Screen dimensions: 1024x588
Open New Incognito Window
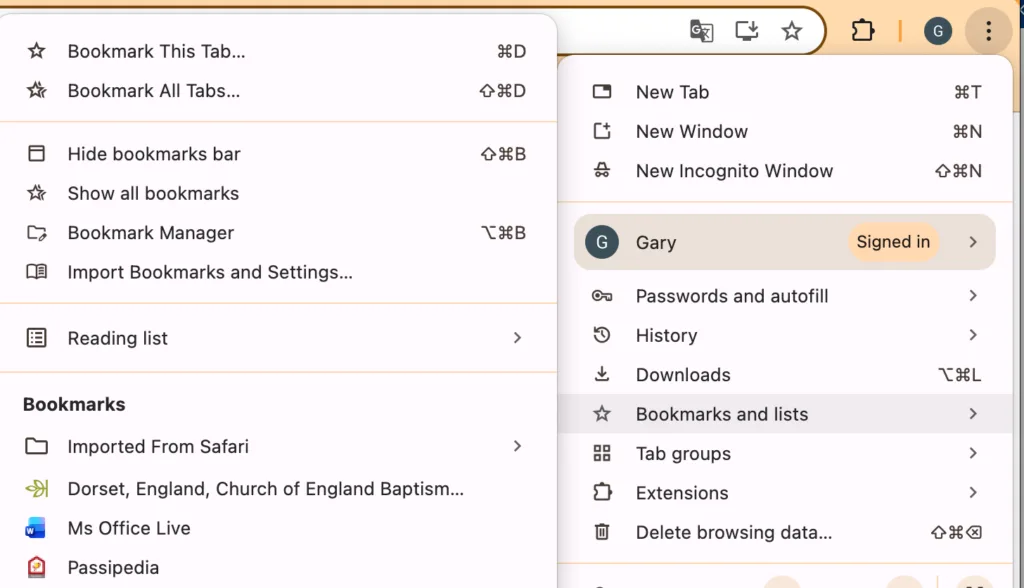786,171
